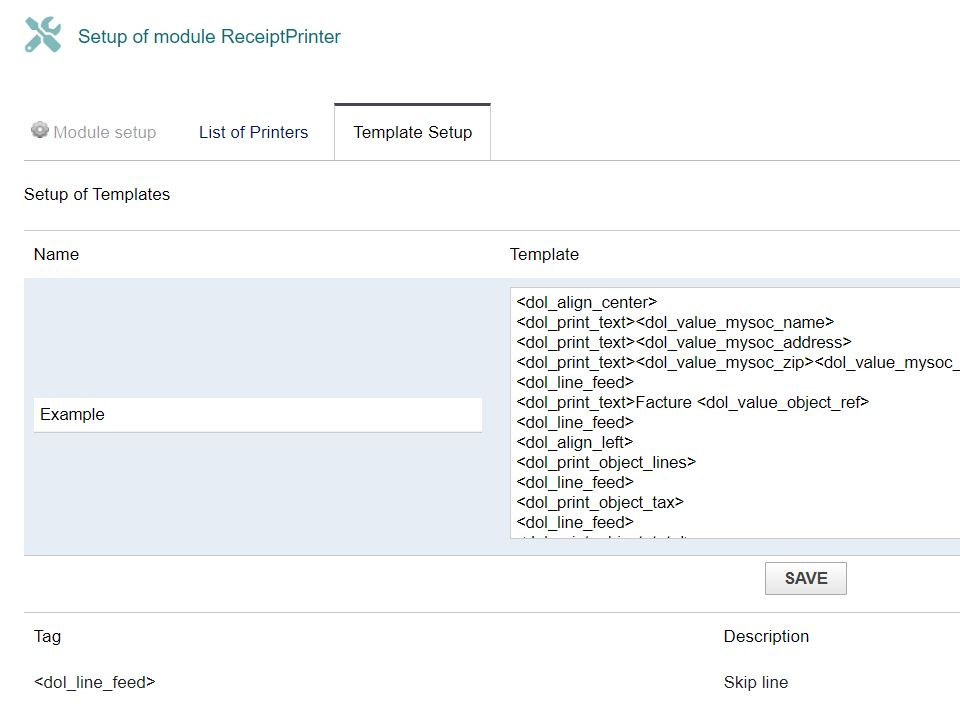Click the wrench and screwdriver setup icon
960x704 pixels.
tap(43, 35)
